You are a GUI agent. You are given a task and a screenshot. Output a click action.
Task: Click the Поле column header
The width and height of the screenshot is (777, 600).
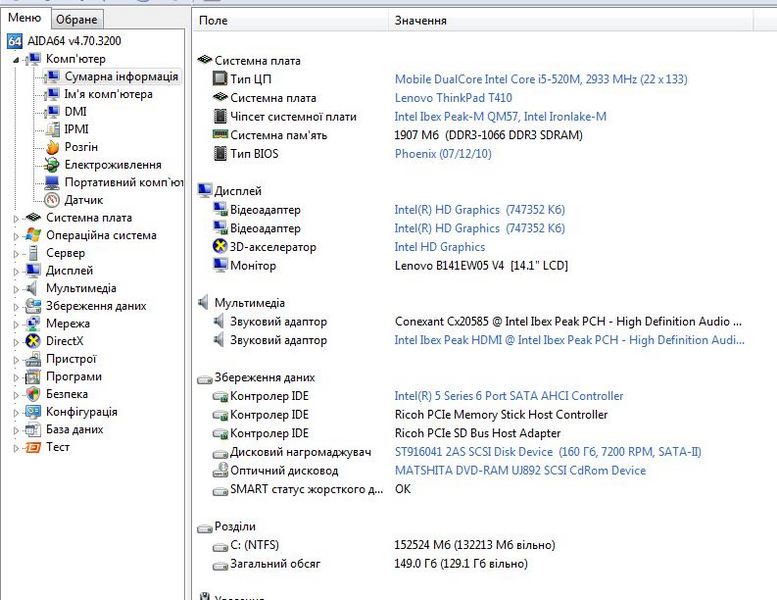click(213, 20)
